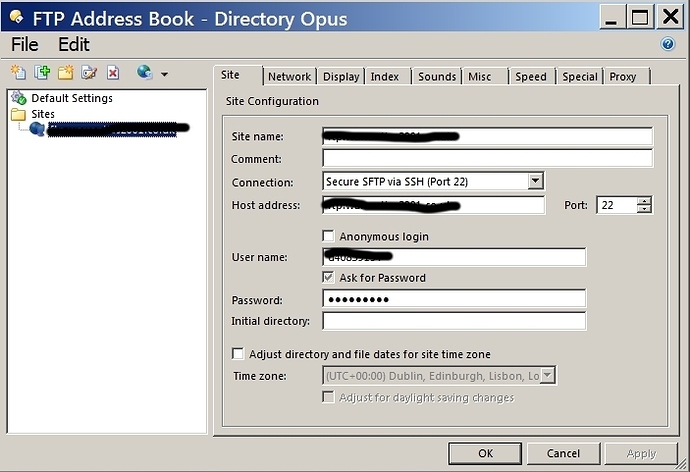The width and height of the screenshot is (690, 472).
Task: Click into the Comment field
Action: [487, 158]
